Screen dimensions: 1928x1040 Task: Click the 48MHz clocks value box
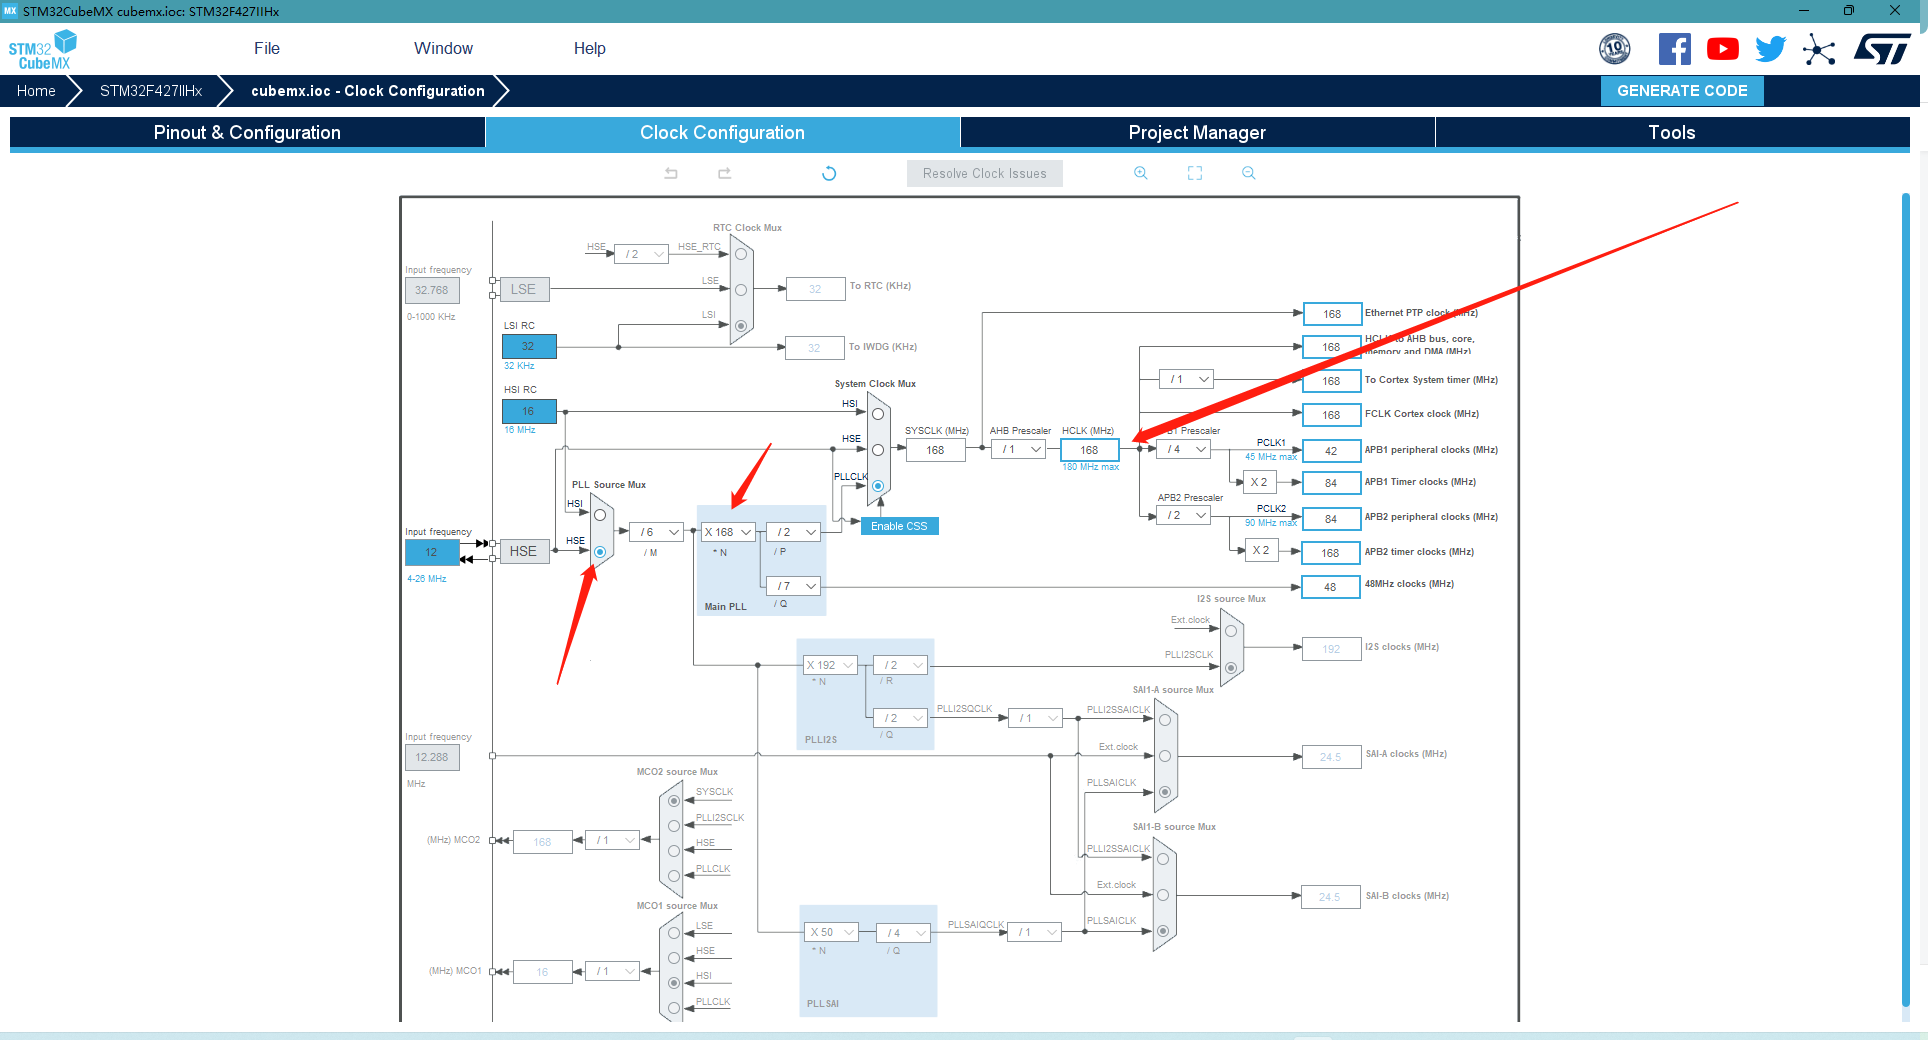1330,587
